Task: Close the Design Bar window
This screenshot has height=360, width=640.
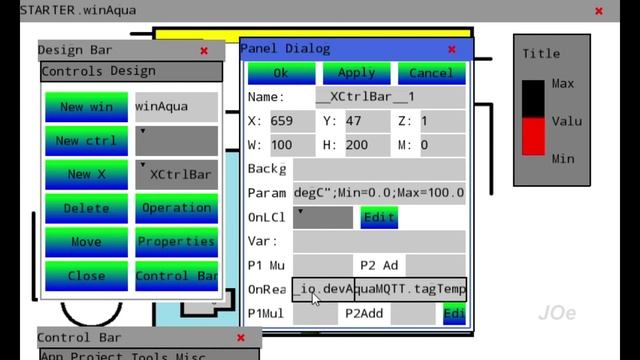Action: pyautogui.click(x=204, y=51)
